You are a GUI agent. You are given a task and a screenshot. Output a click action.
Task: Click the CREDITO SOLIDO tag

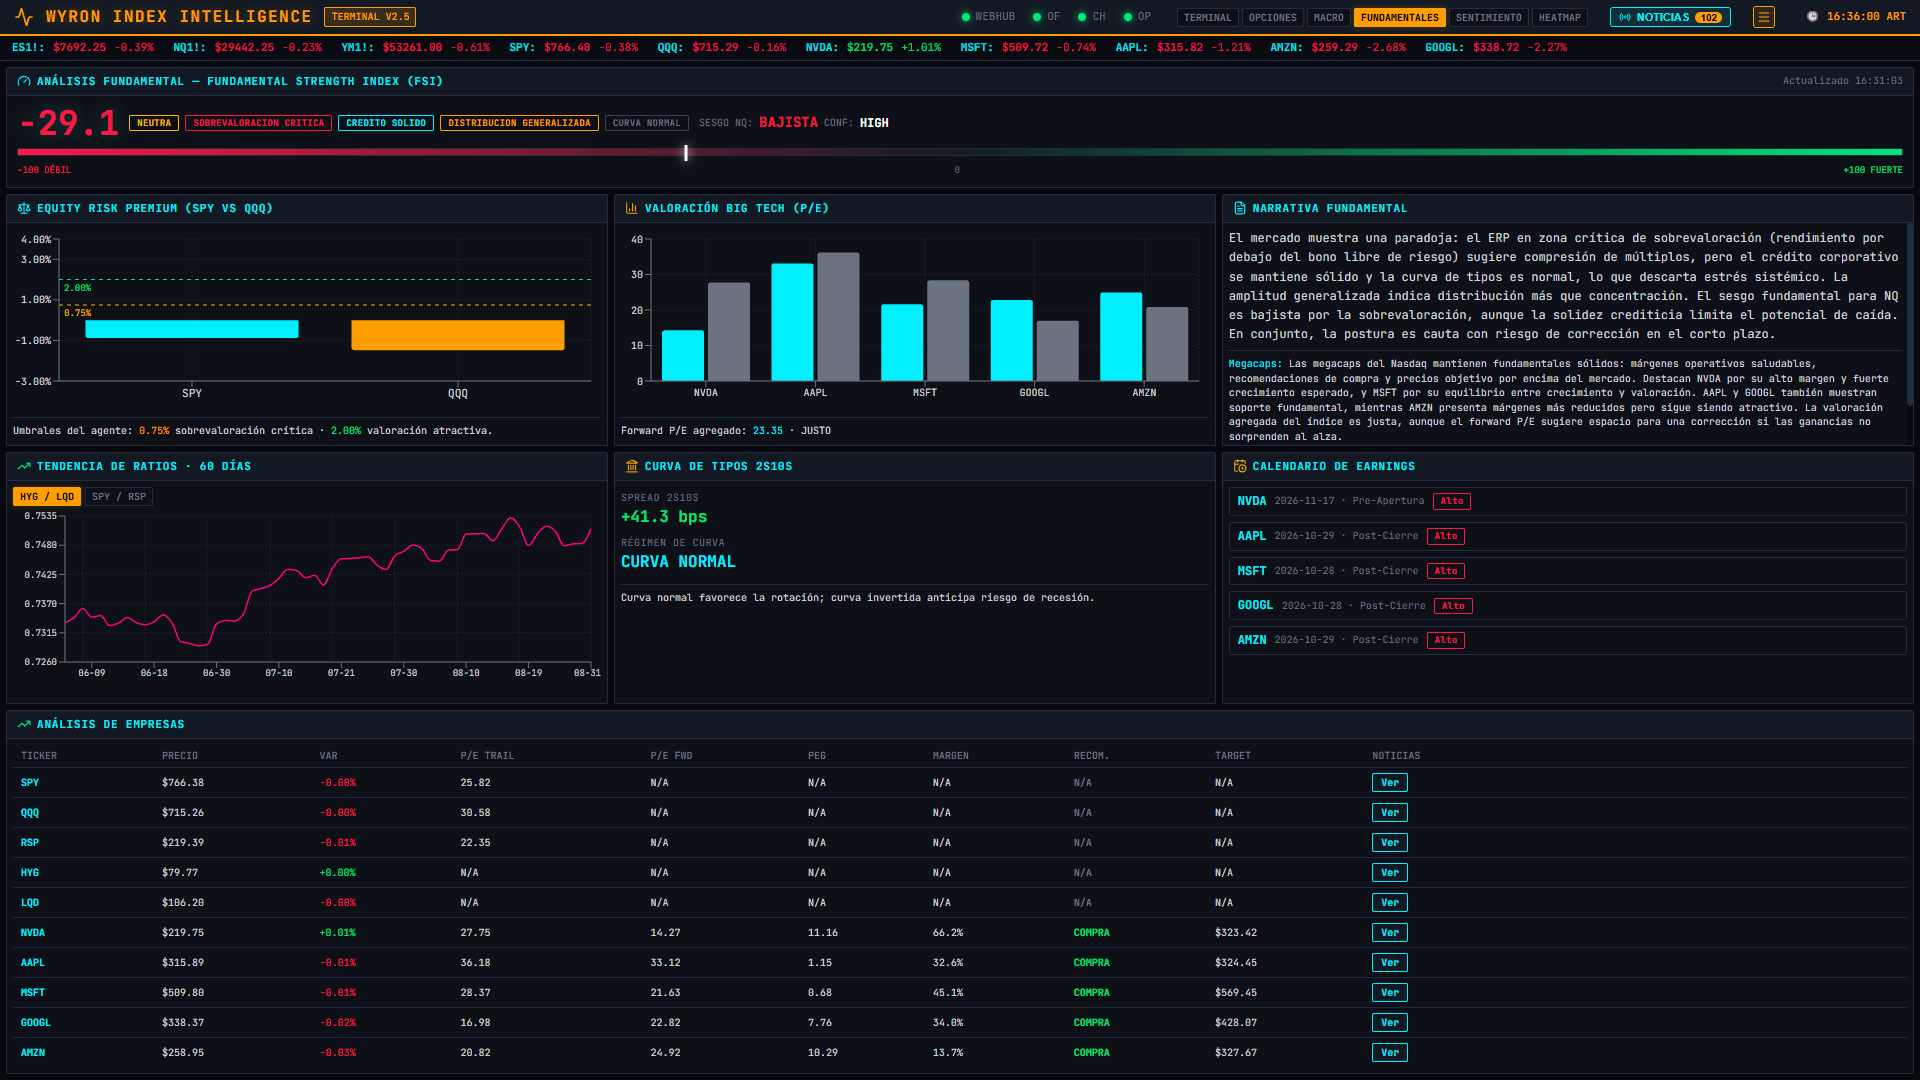(386, 123)
